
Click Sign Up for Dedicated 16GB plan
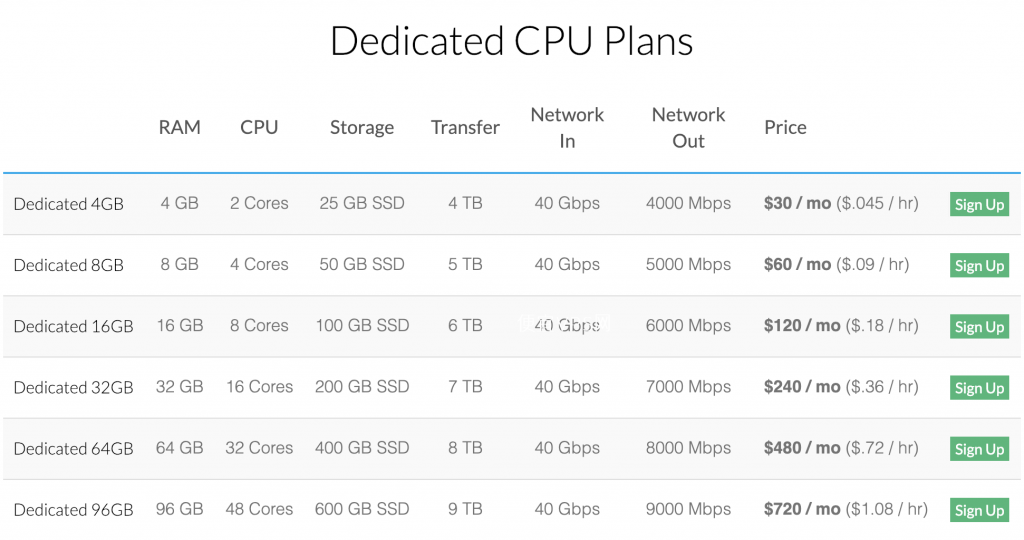[x=979, y=326]
